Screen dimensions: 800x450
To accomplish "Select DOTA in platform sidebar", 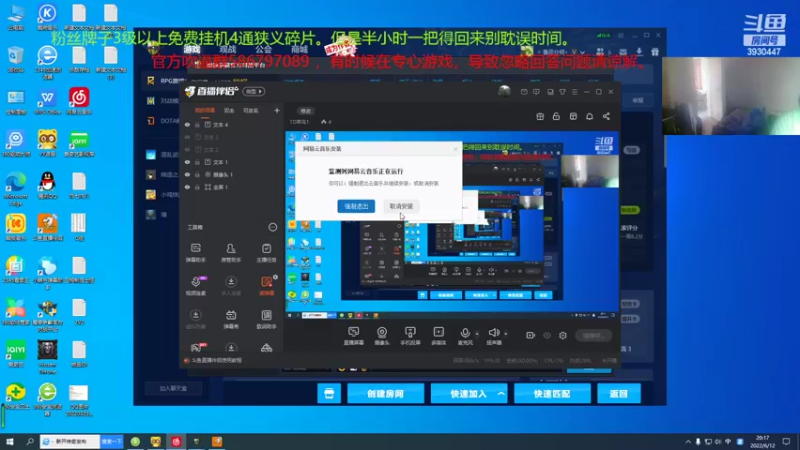I will (x=163, y=121).
